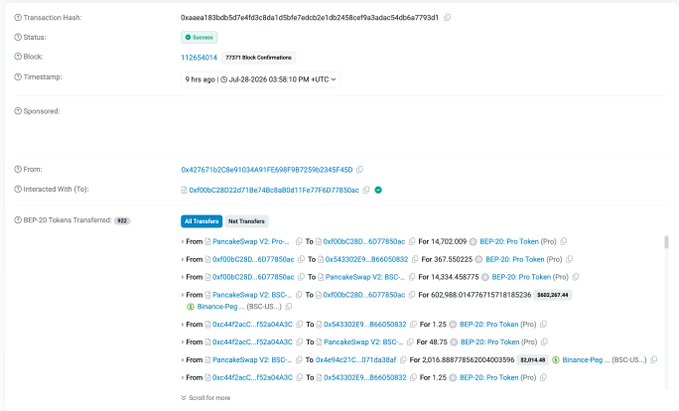The width and height of the screenshot is (679, 411).
Task: Click the '9 hrs ago' timestamp text
Action: pyautogui.click(x=200, y=80)
